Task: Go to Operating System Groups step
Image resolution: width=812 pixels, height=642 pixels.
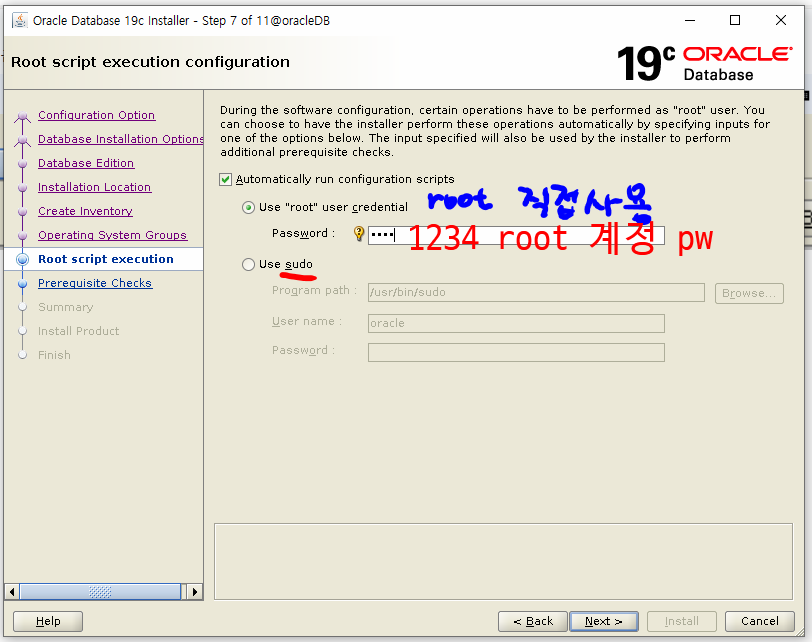Action: coord(112,235)
